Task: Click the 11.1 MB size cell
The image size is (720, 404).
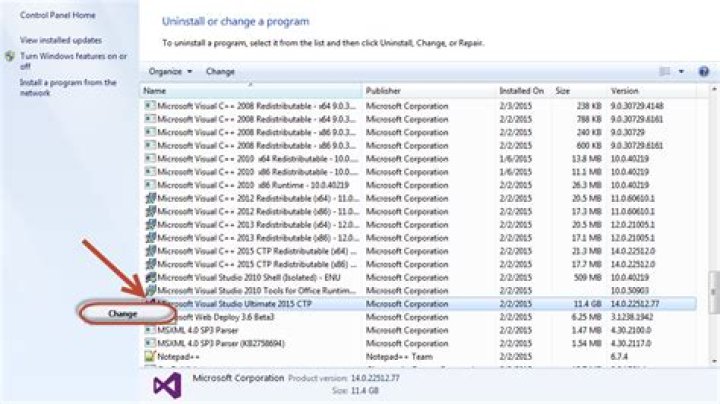Action: (586, 172)
